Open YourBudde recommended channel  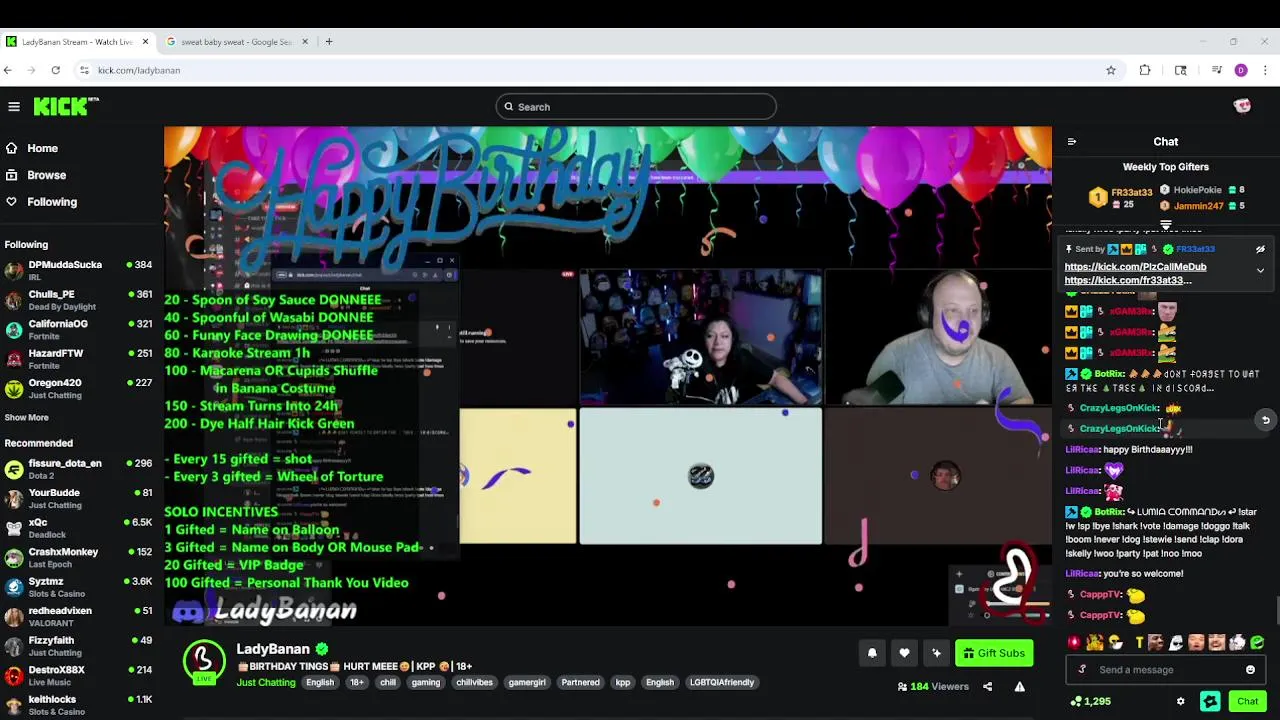78,498
